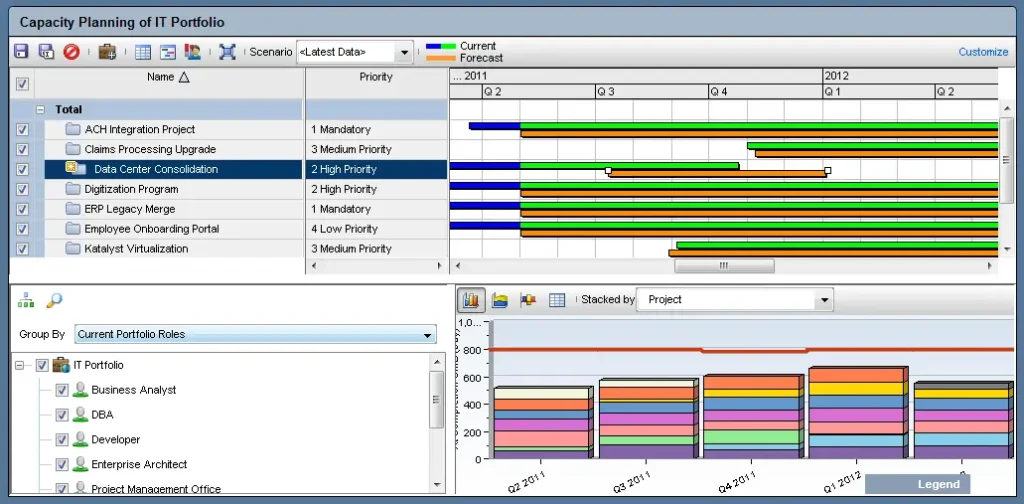
Task: Select the stacked bar chart view icon
Action: coord(471,299)
